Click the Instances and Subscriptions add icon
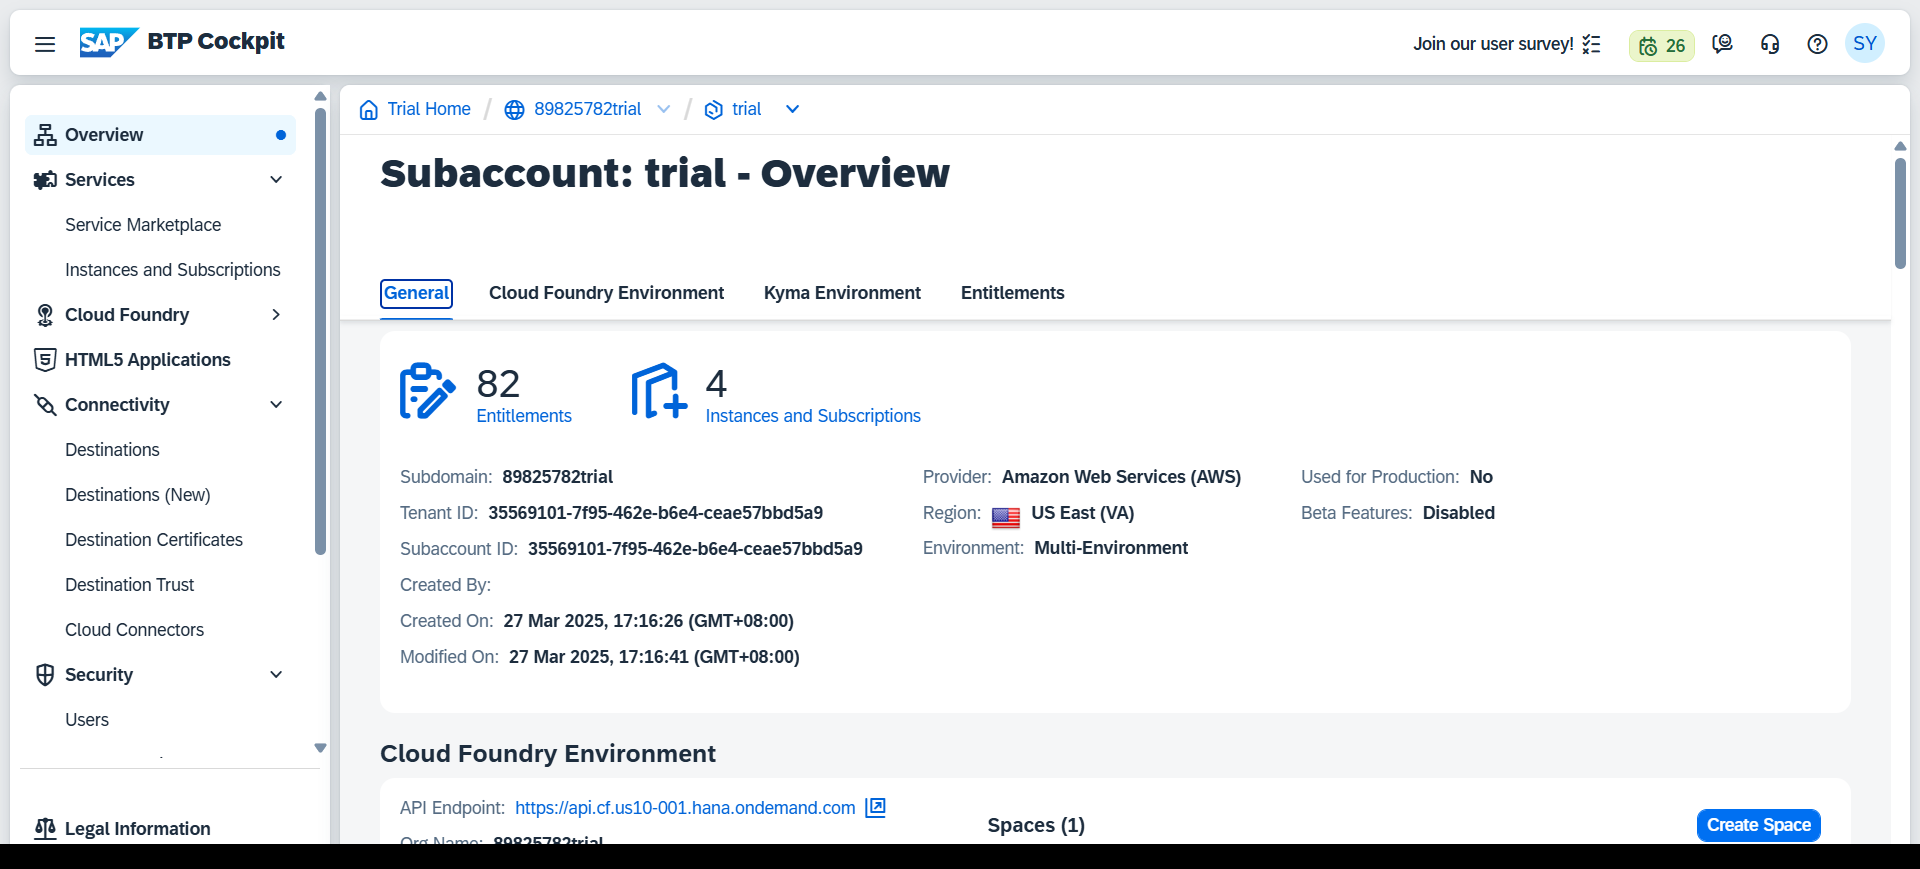1920x869 pixels. point(659,391)
